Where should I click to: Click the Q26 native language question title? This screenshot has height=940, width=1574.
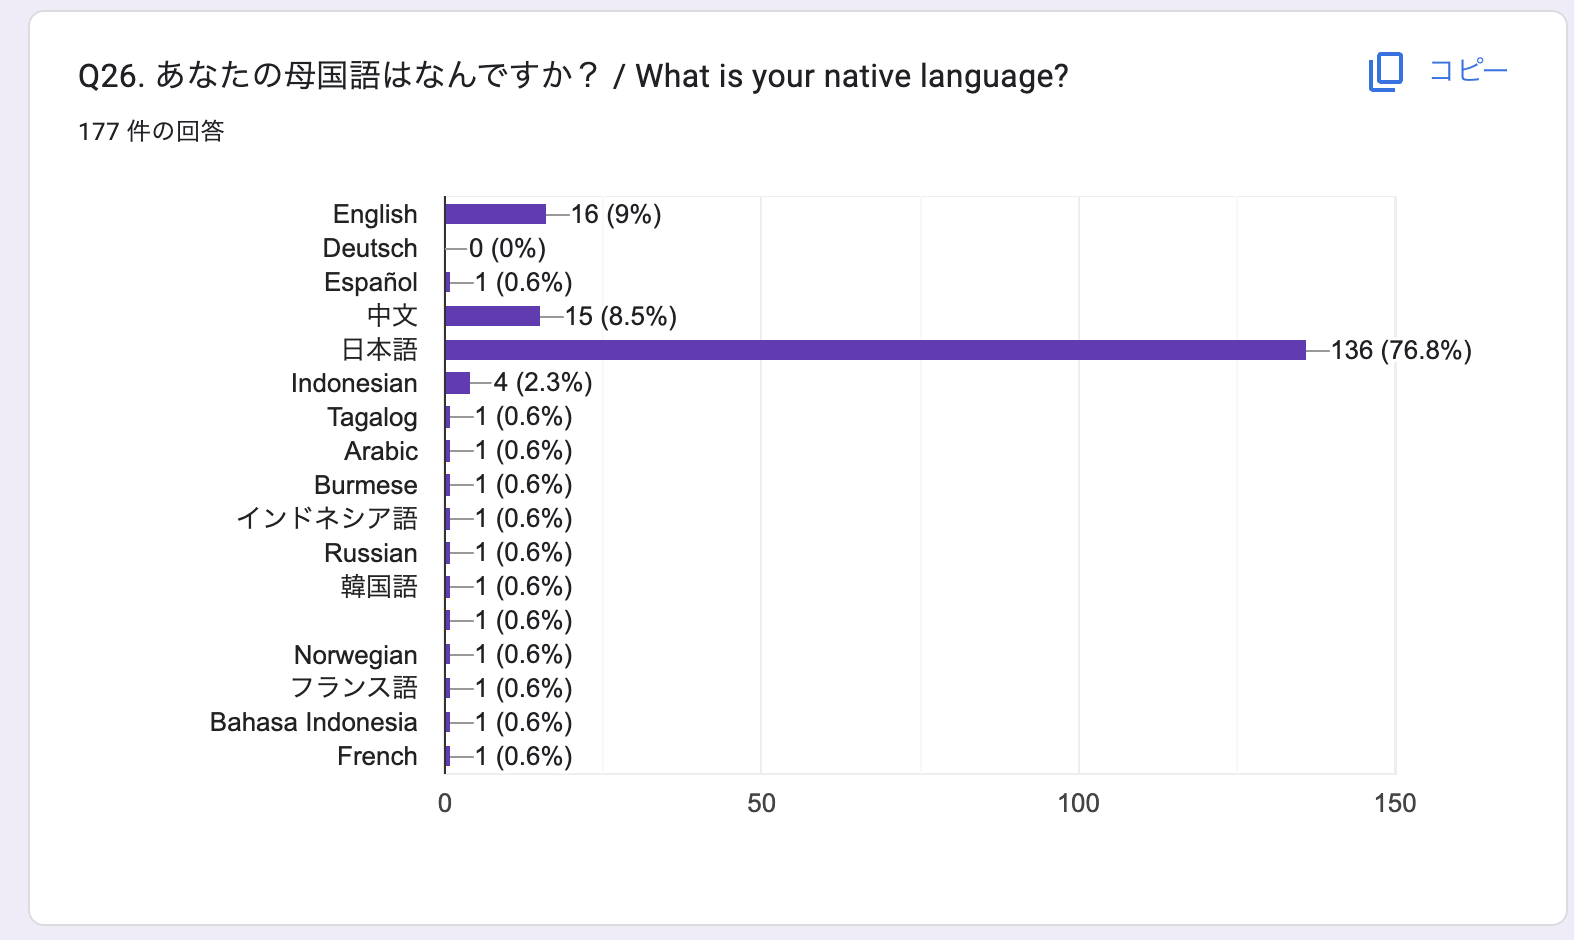(573, 76)
